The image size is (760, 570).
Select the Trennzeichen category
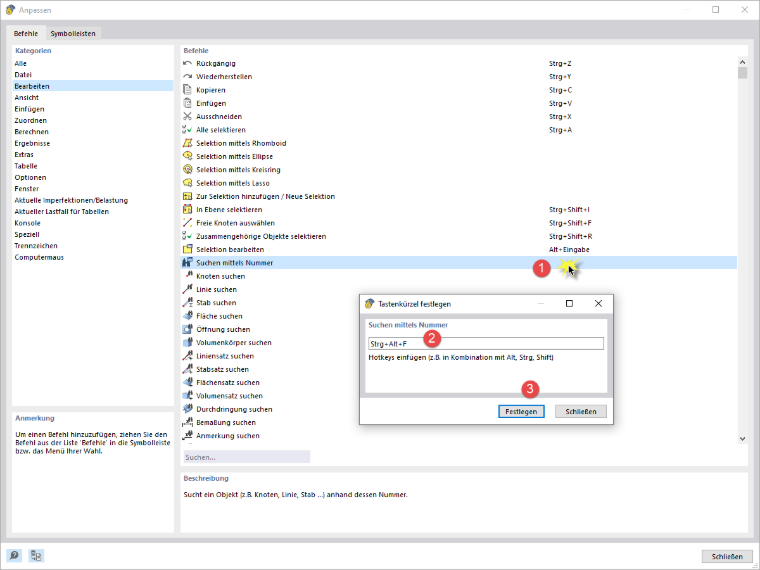[93, 246]
